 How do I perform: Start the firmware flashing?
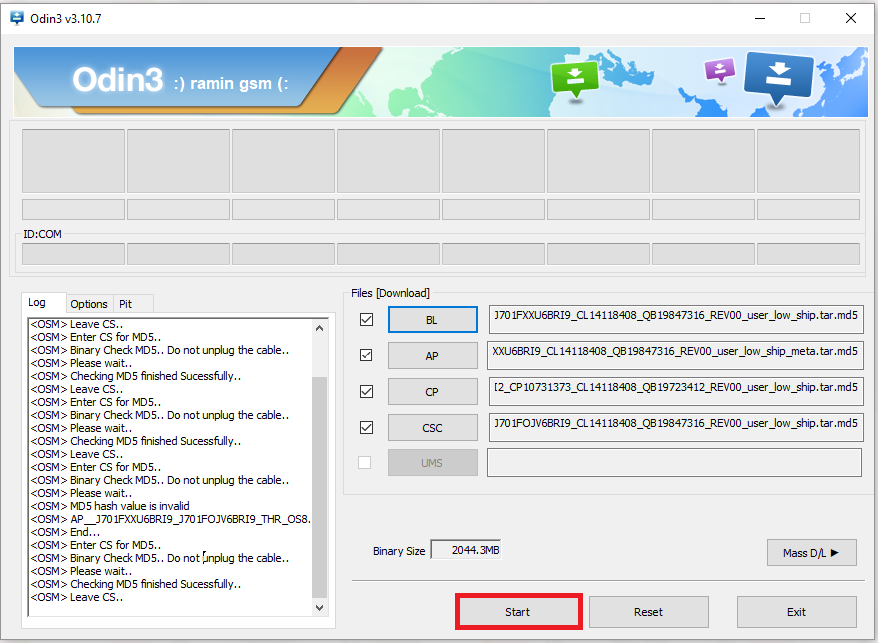click(518, 612)
